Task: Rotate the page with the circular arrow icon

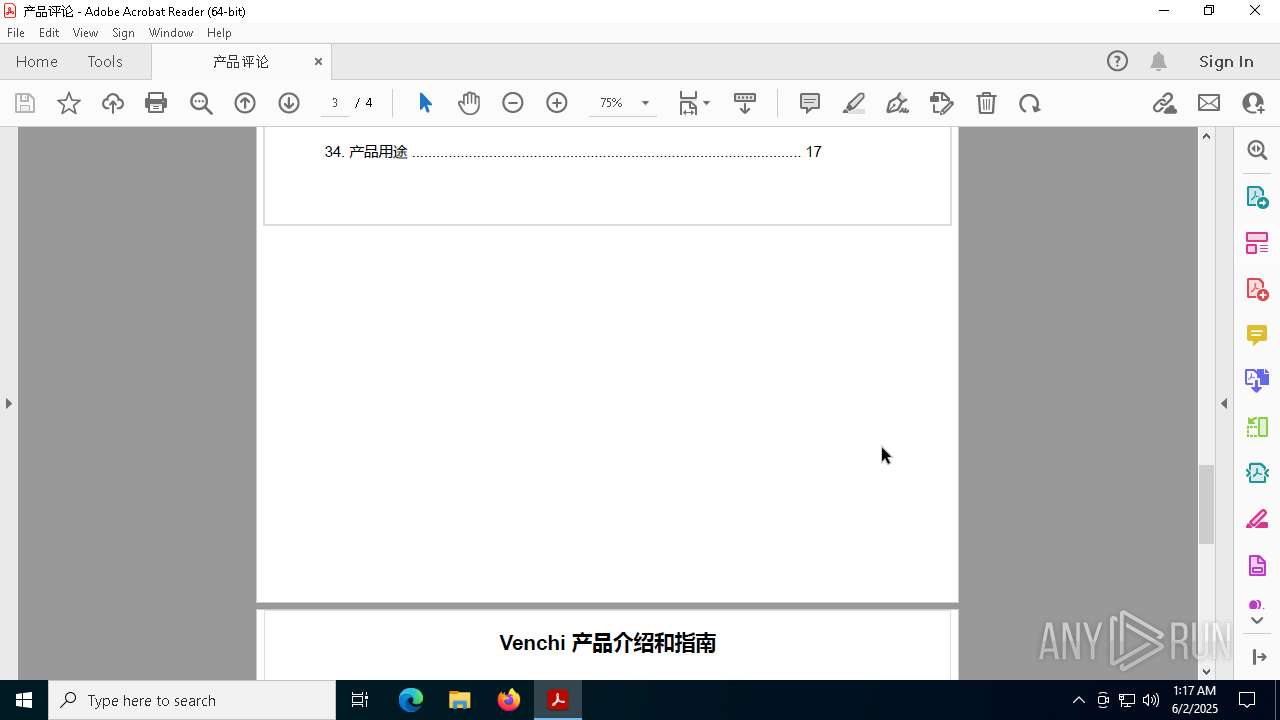Action: pos(1030,103)
